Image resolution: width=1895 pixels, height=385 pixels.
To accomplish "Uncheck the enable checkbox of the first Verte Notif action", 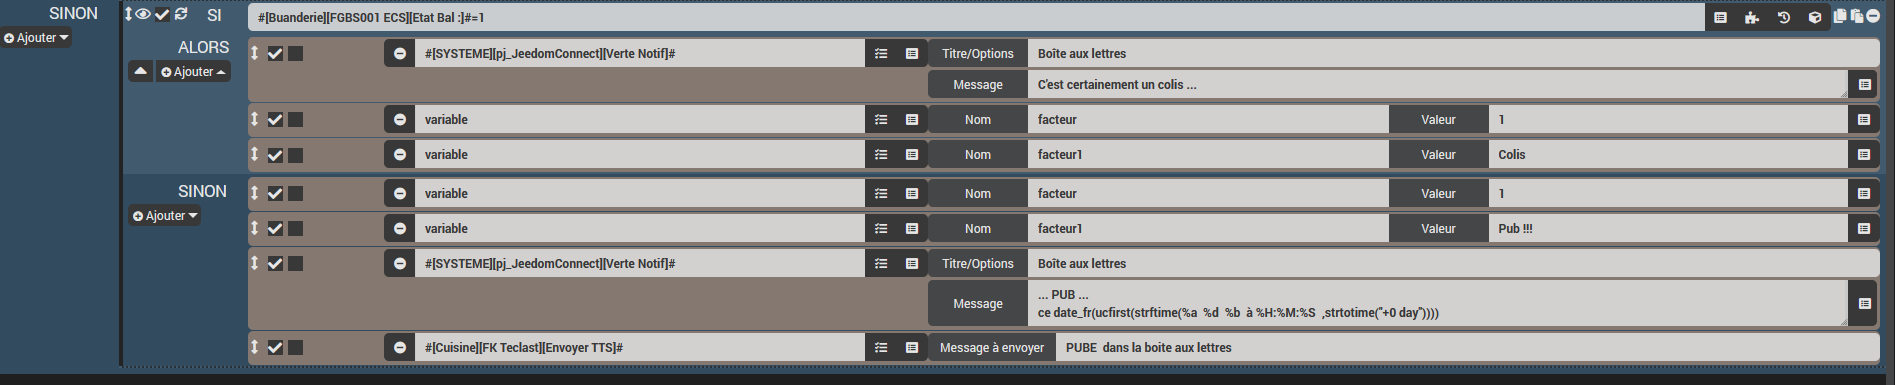I will pyautogui.click(x=275, y=54).
